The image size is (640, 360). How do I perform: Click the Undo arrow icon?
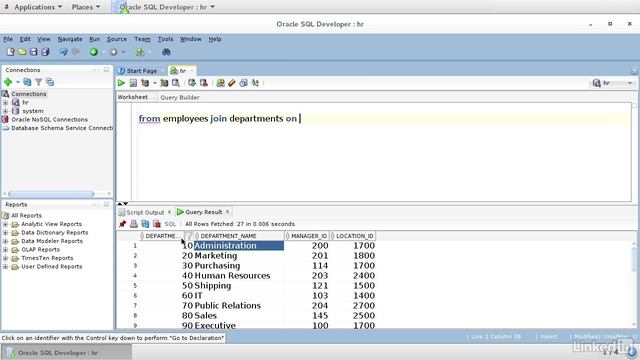click(x=64, y=52)
